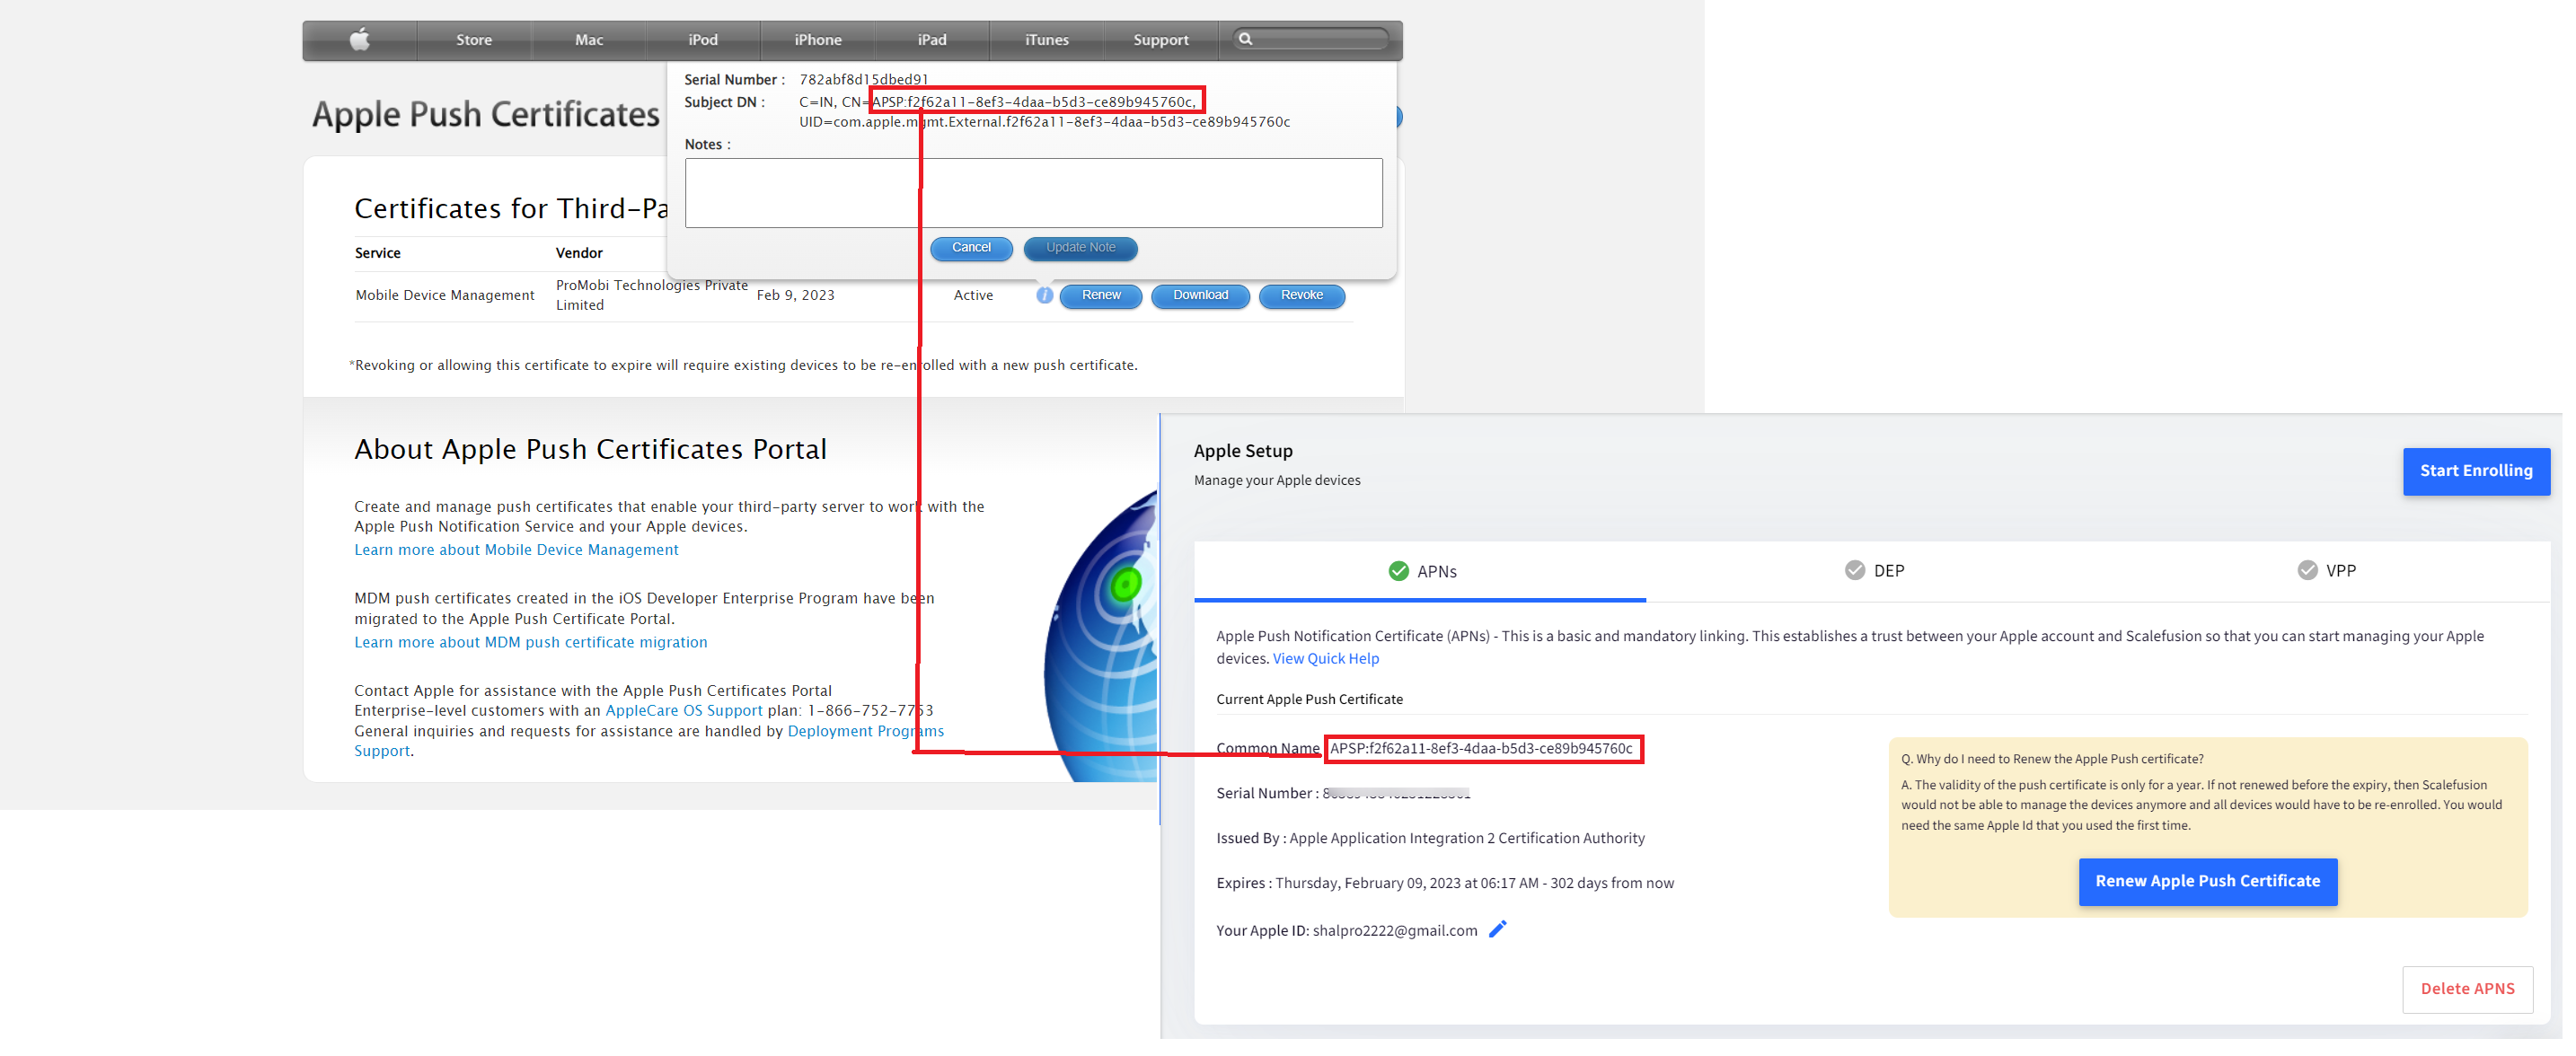Select the UID=com.apple.mgmt.External line
The image size is (2576, 1056).
(x=1044, y=122)
